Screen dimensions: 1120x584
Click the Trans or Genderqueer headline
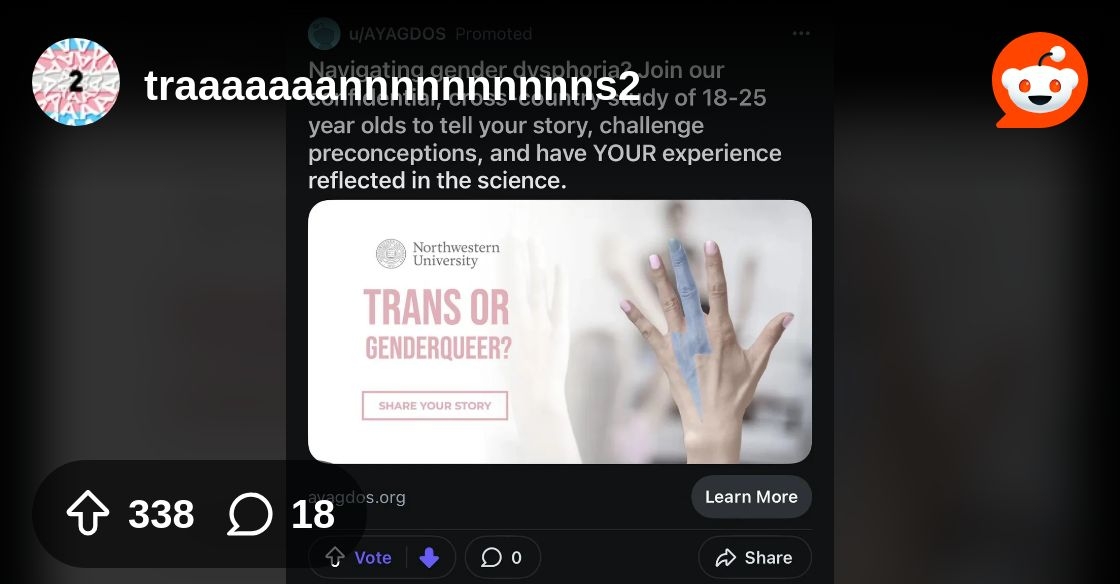pyautogui.click(x=436, y=325)
